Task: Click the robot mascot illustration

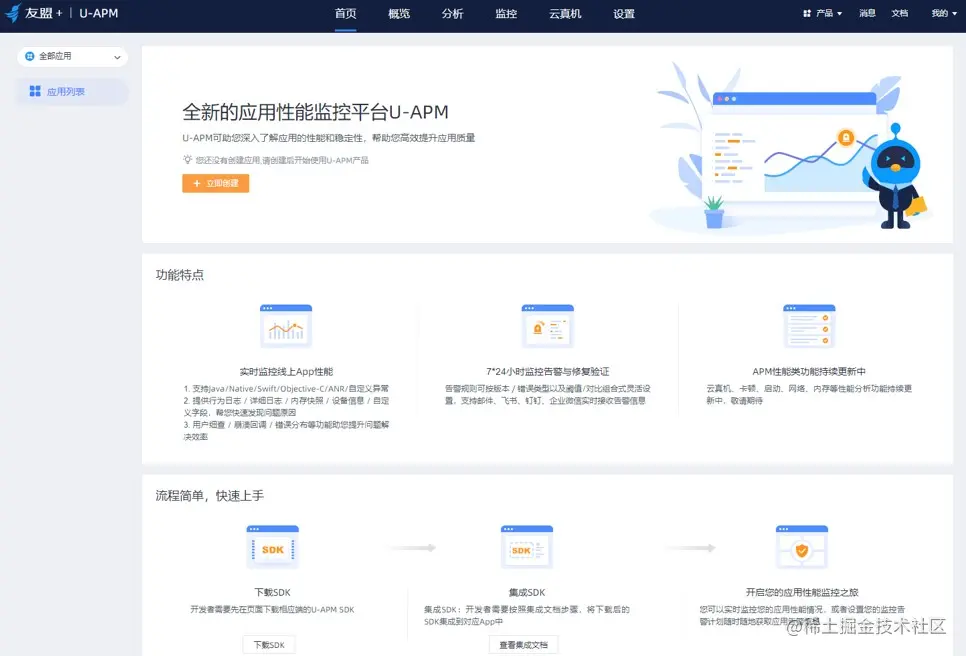Action: 896,177
